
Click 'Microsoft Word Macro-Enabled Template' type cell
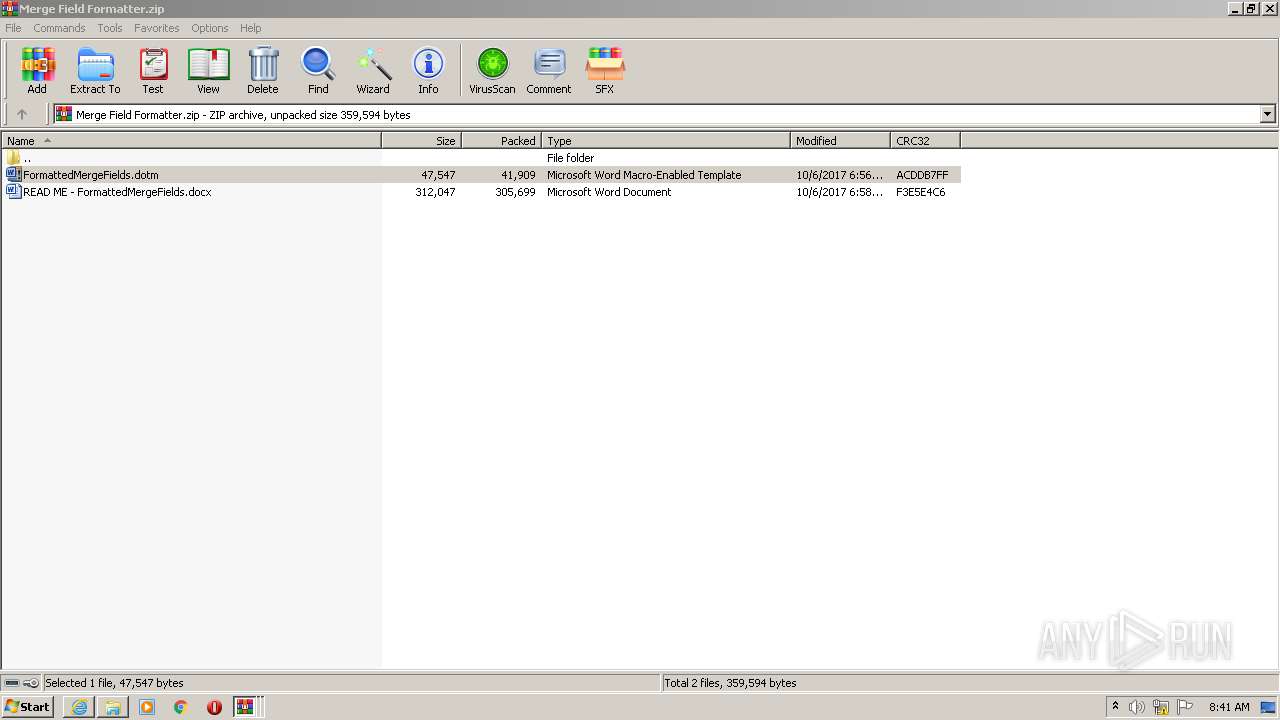click(x=644, y=175)
